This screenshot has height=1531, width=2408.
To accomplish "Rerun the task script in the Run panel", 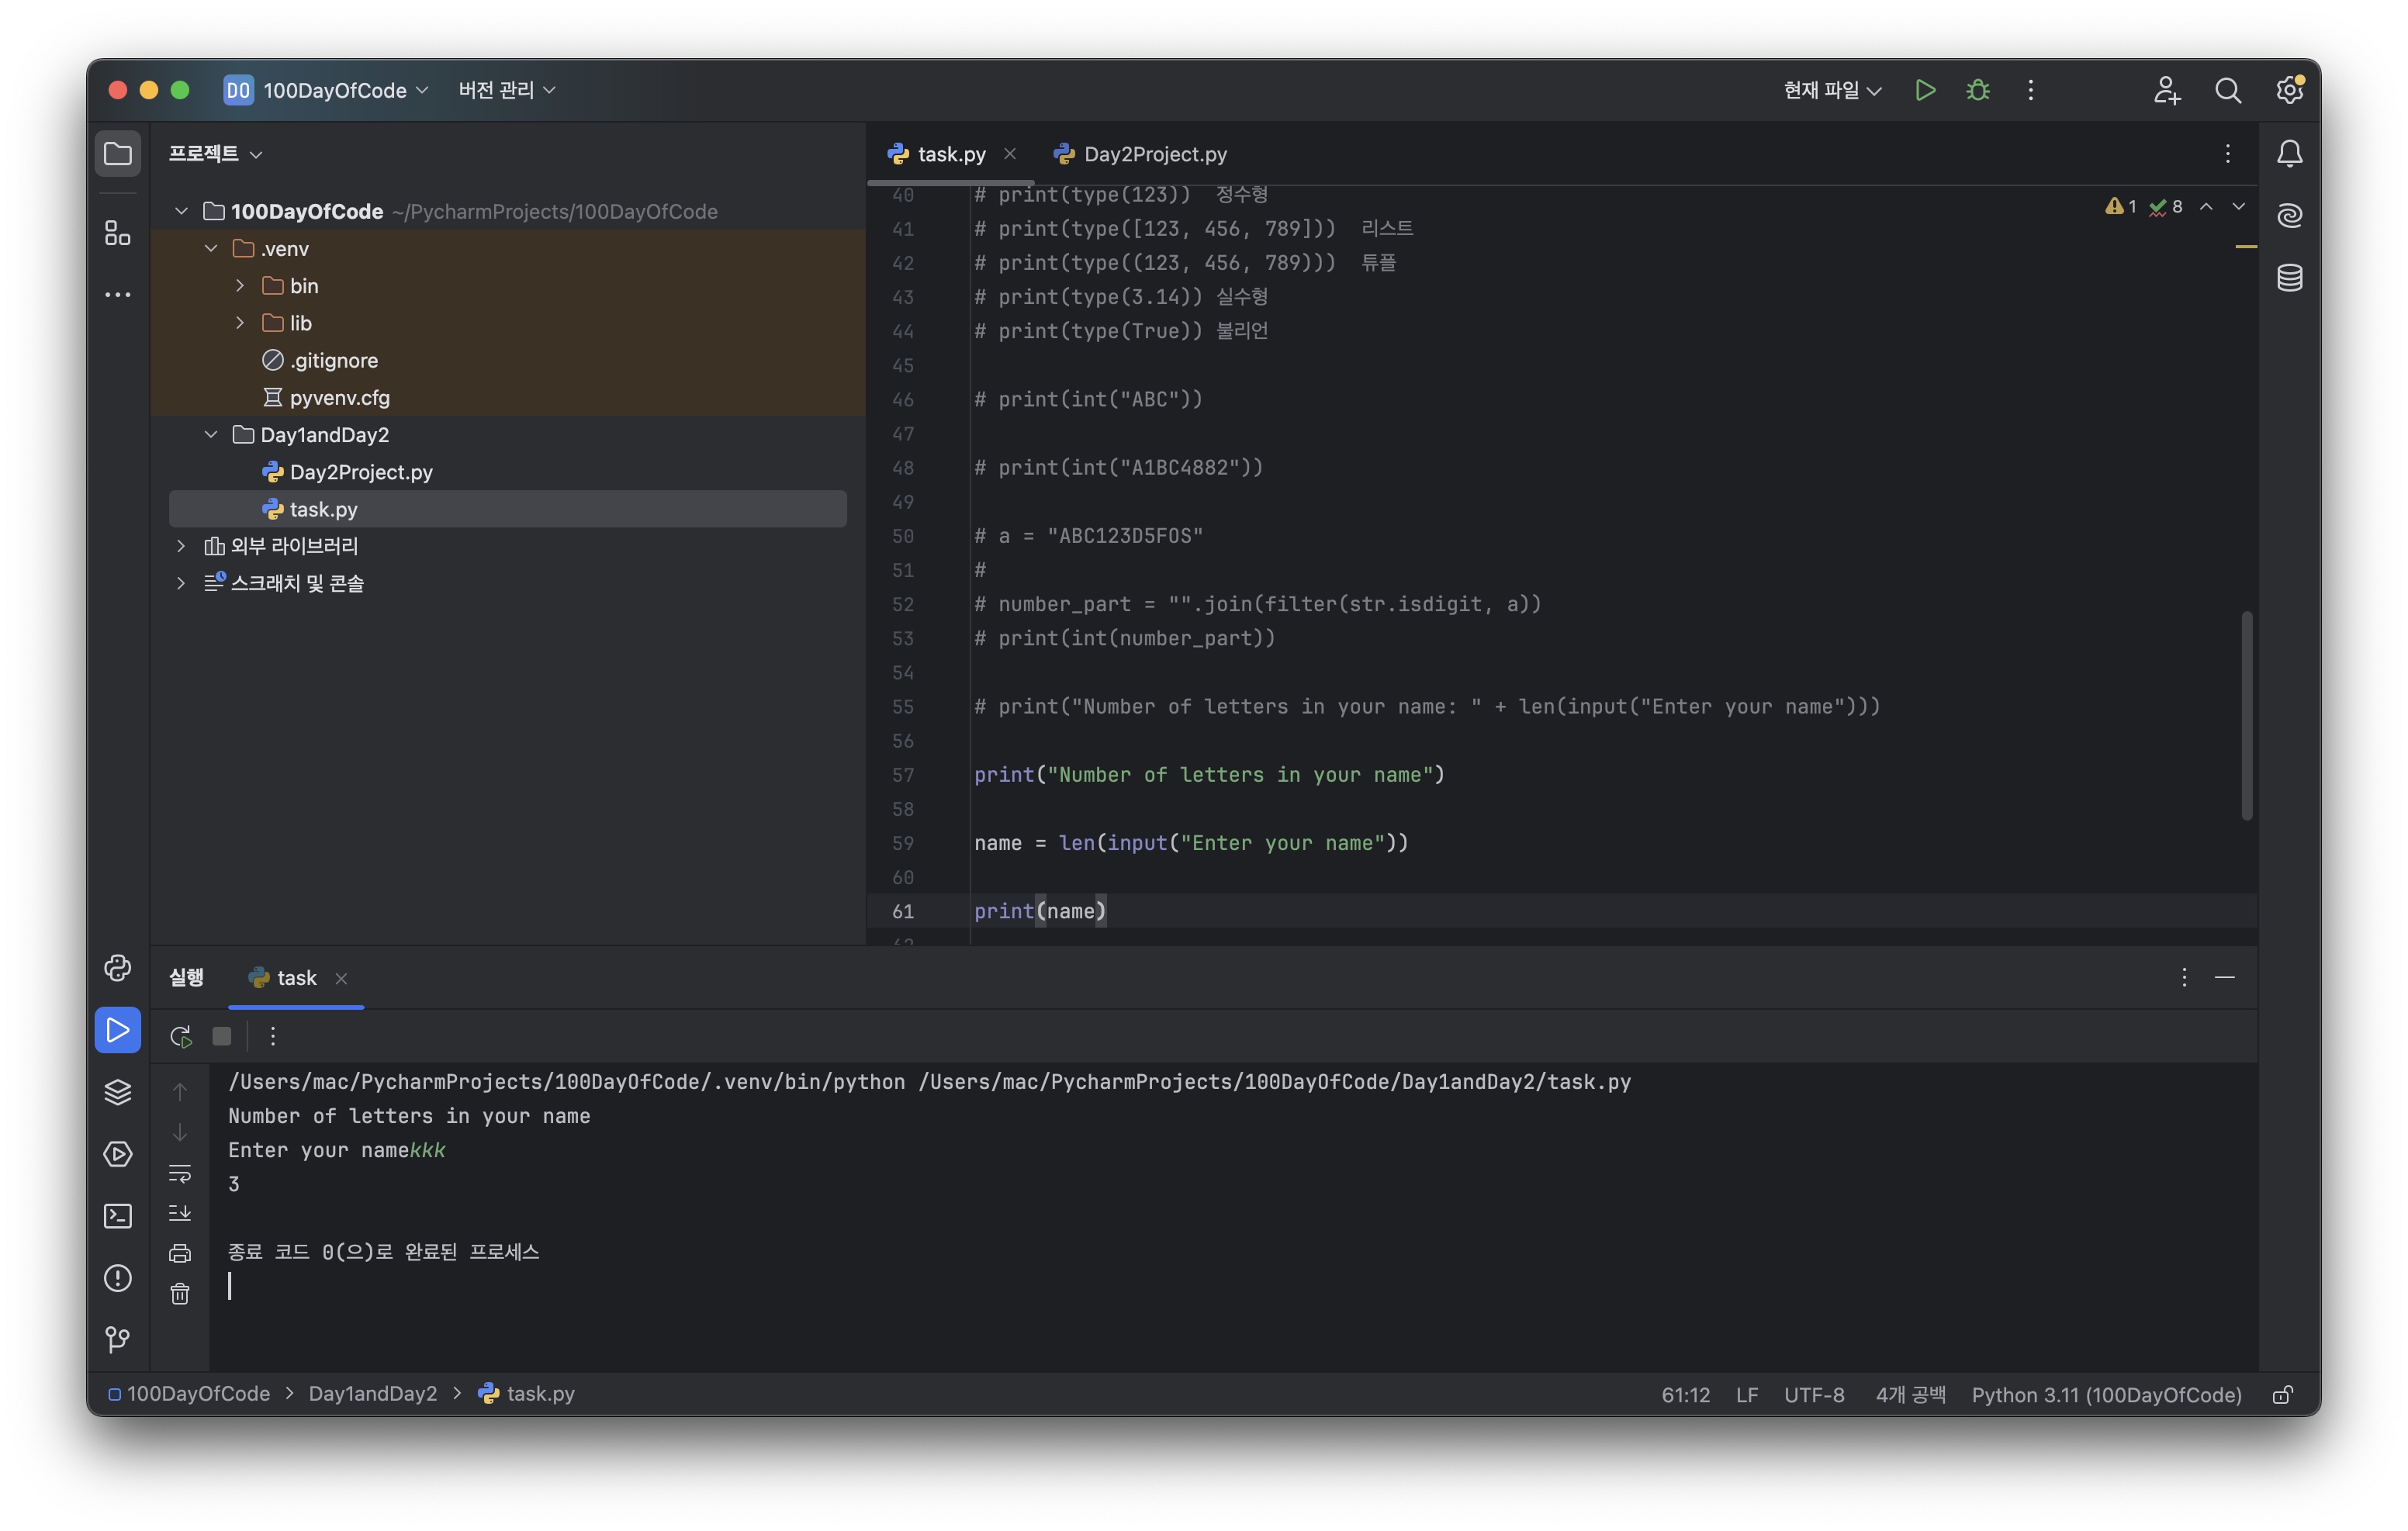I will 181,1036.
